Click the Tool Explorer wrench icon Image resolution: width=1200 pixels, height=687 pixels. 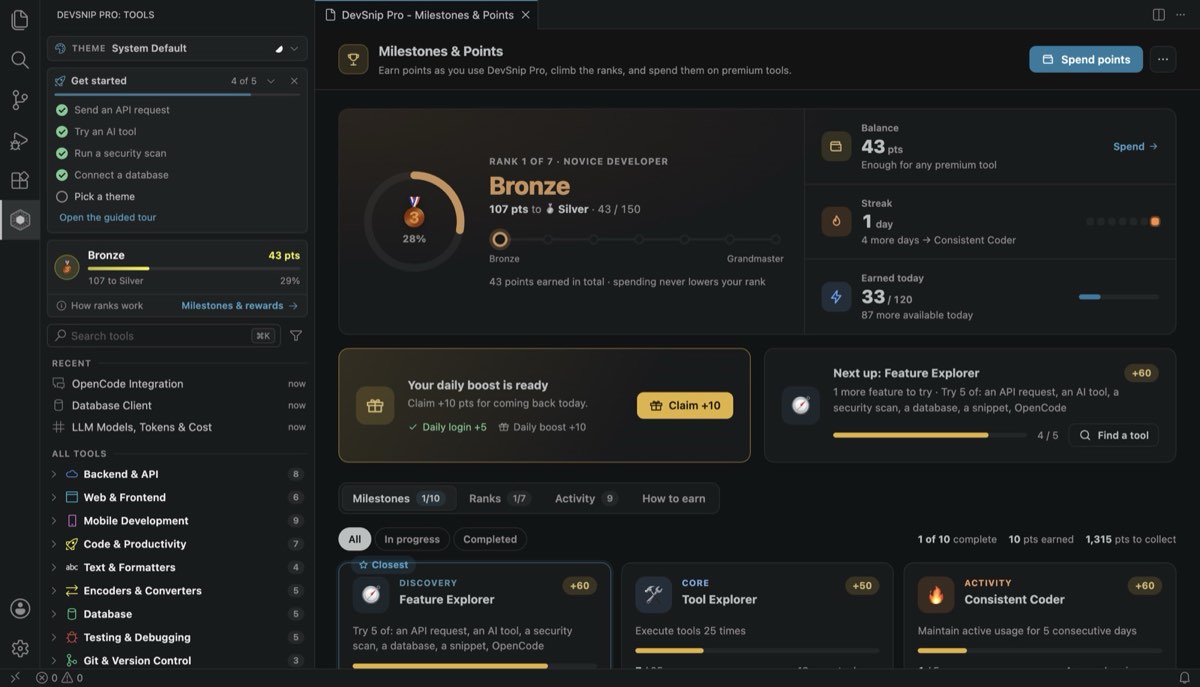coord(654,595)
